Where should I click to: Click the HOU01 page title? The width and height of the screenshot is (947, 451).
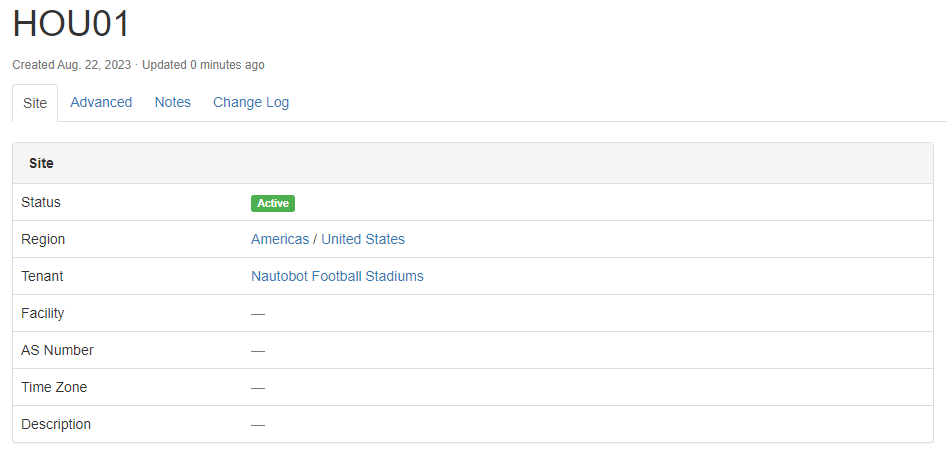(72, 25)
